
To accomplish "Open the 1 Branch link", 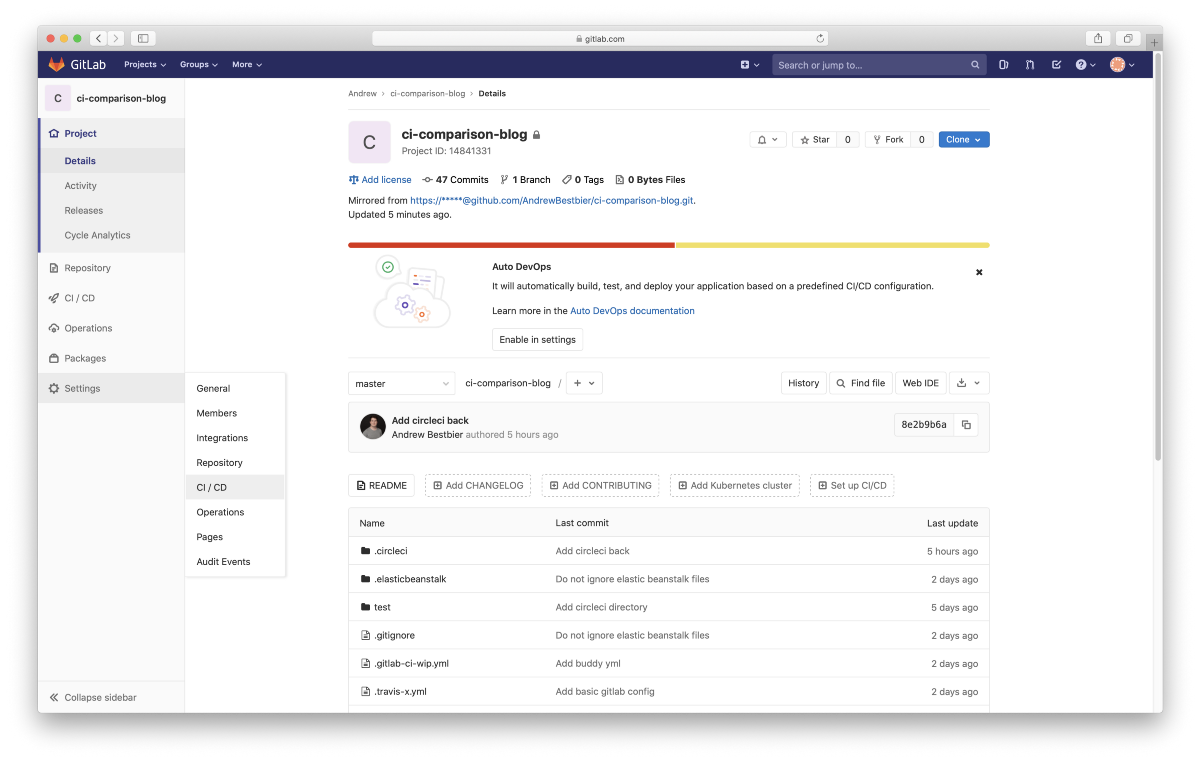I will pos(525,180).
